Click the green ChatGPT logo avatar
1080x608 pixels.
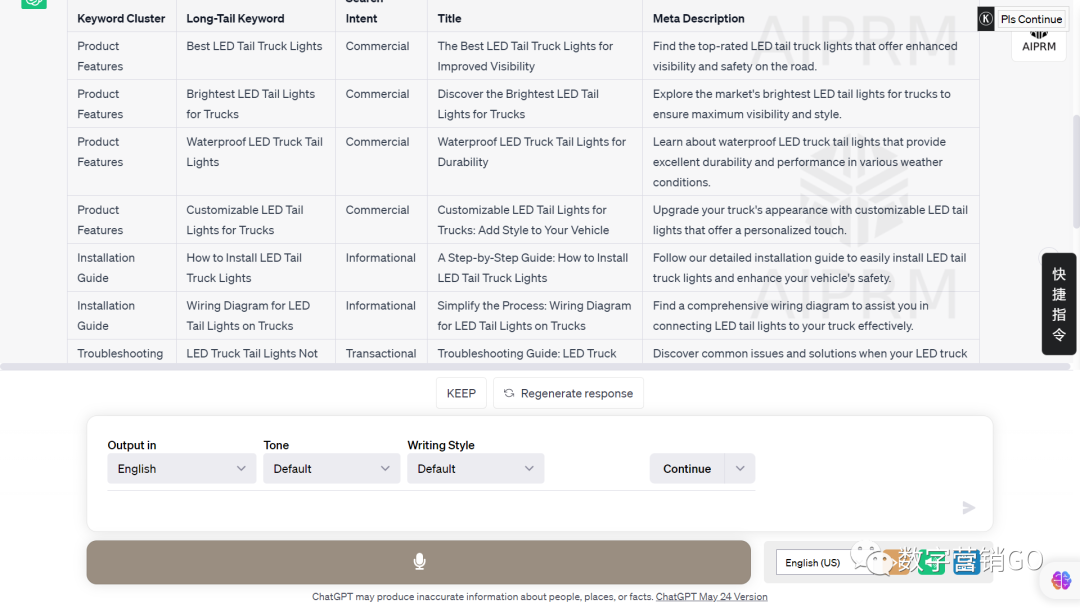pyautogui.click(x=34, y=3)
